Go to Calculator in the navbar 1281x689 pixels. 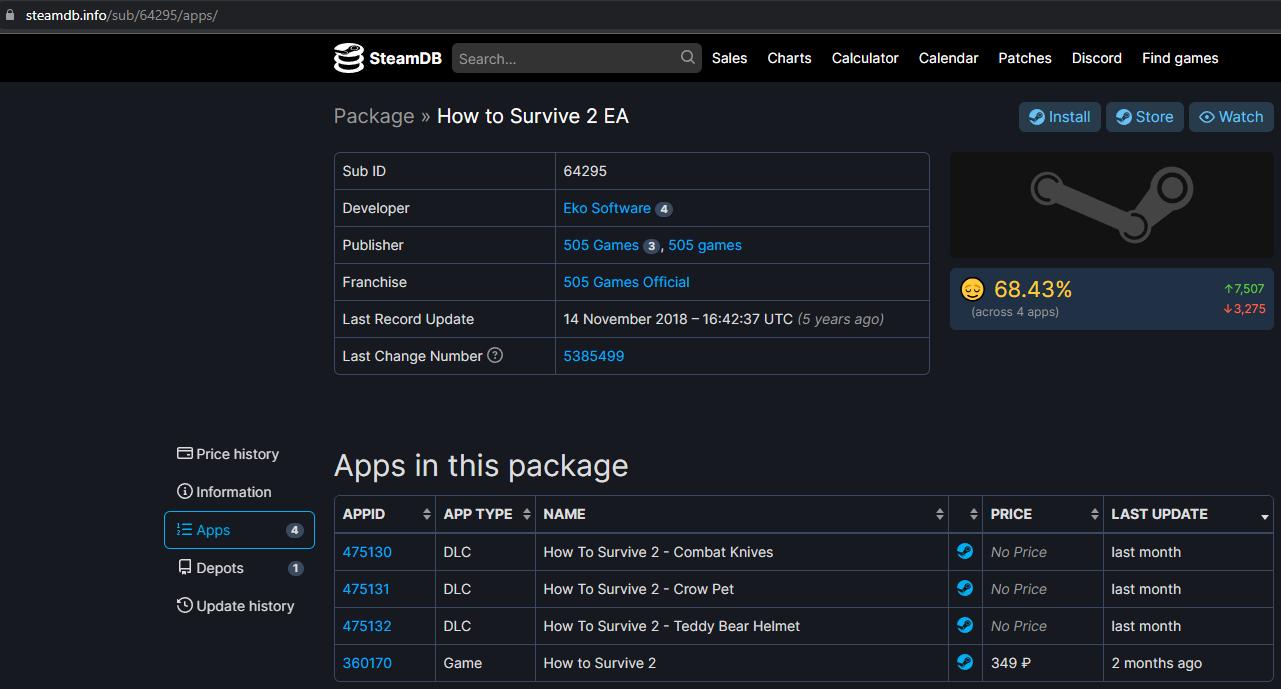click(x=865, y=58)
